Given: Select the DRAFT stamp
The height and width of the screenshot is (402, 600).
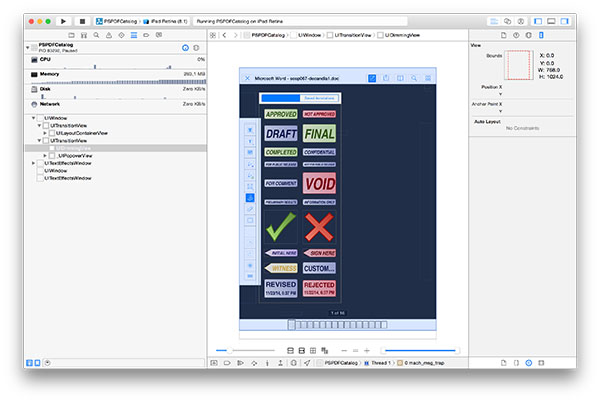Looking at the screenshot, I should pyautogui.click(x=280, y=133).
